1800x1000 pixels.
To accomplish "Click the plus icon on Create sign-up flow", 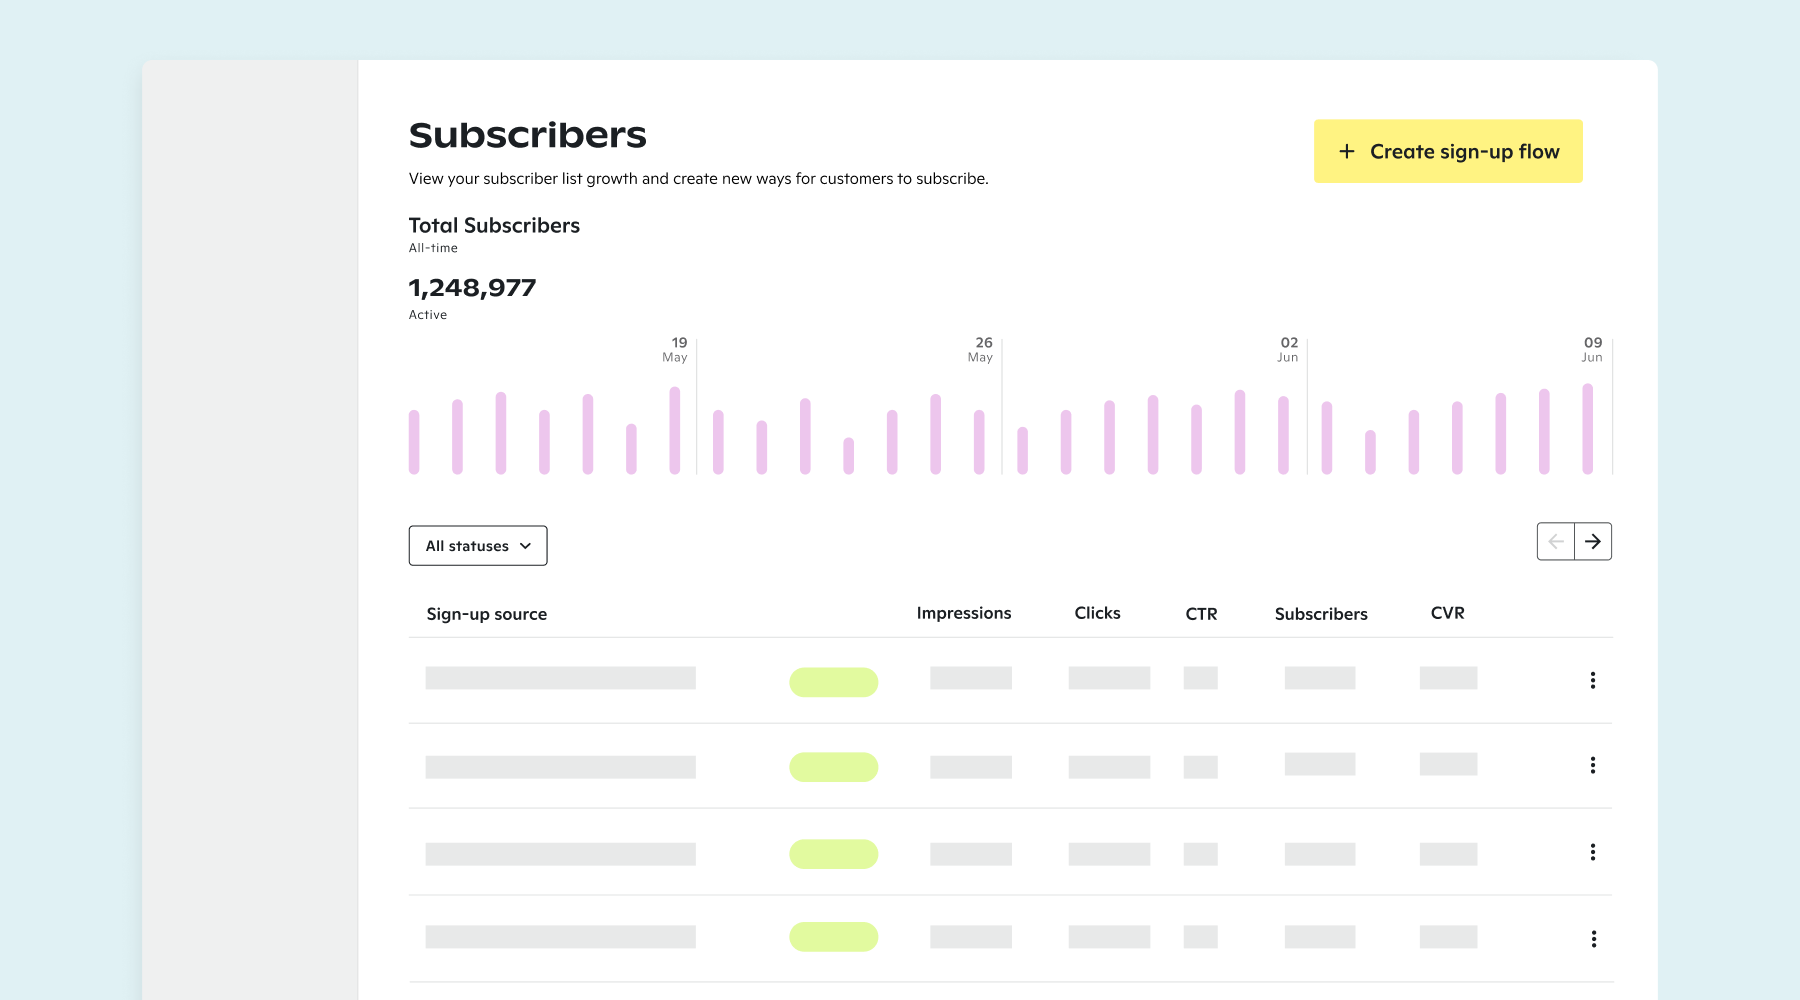I will 1346,151.
